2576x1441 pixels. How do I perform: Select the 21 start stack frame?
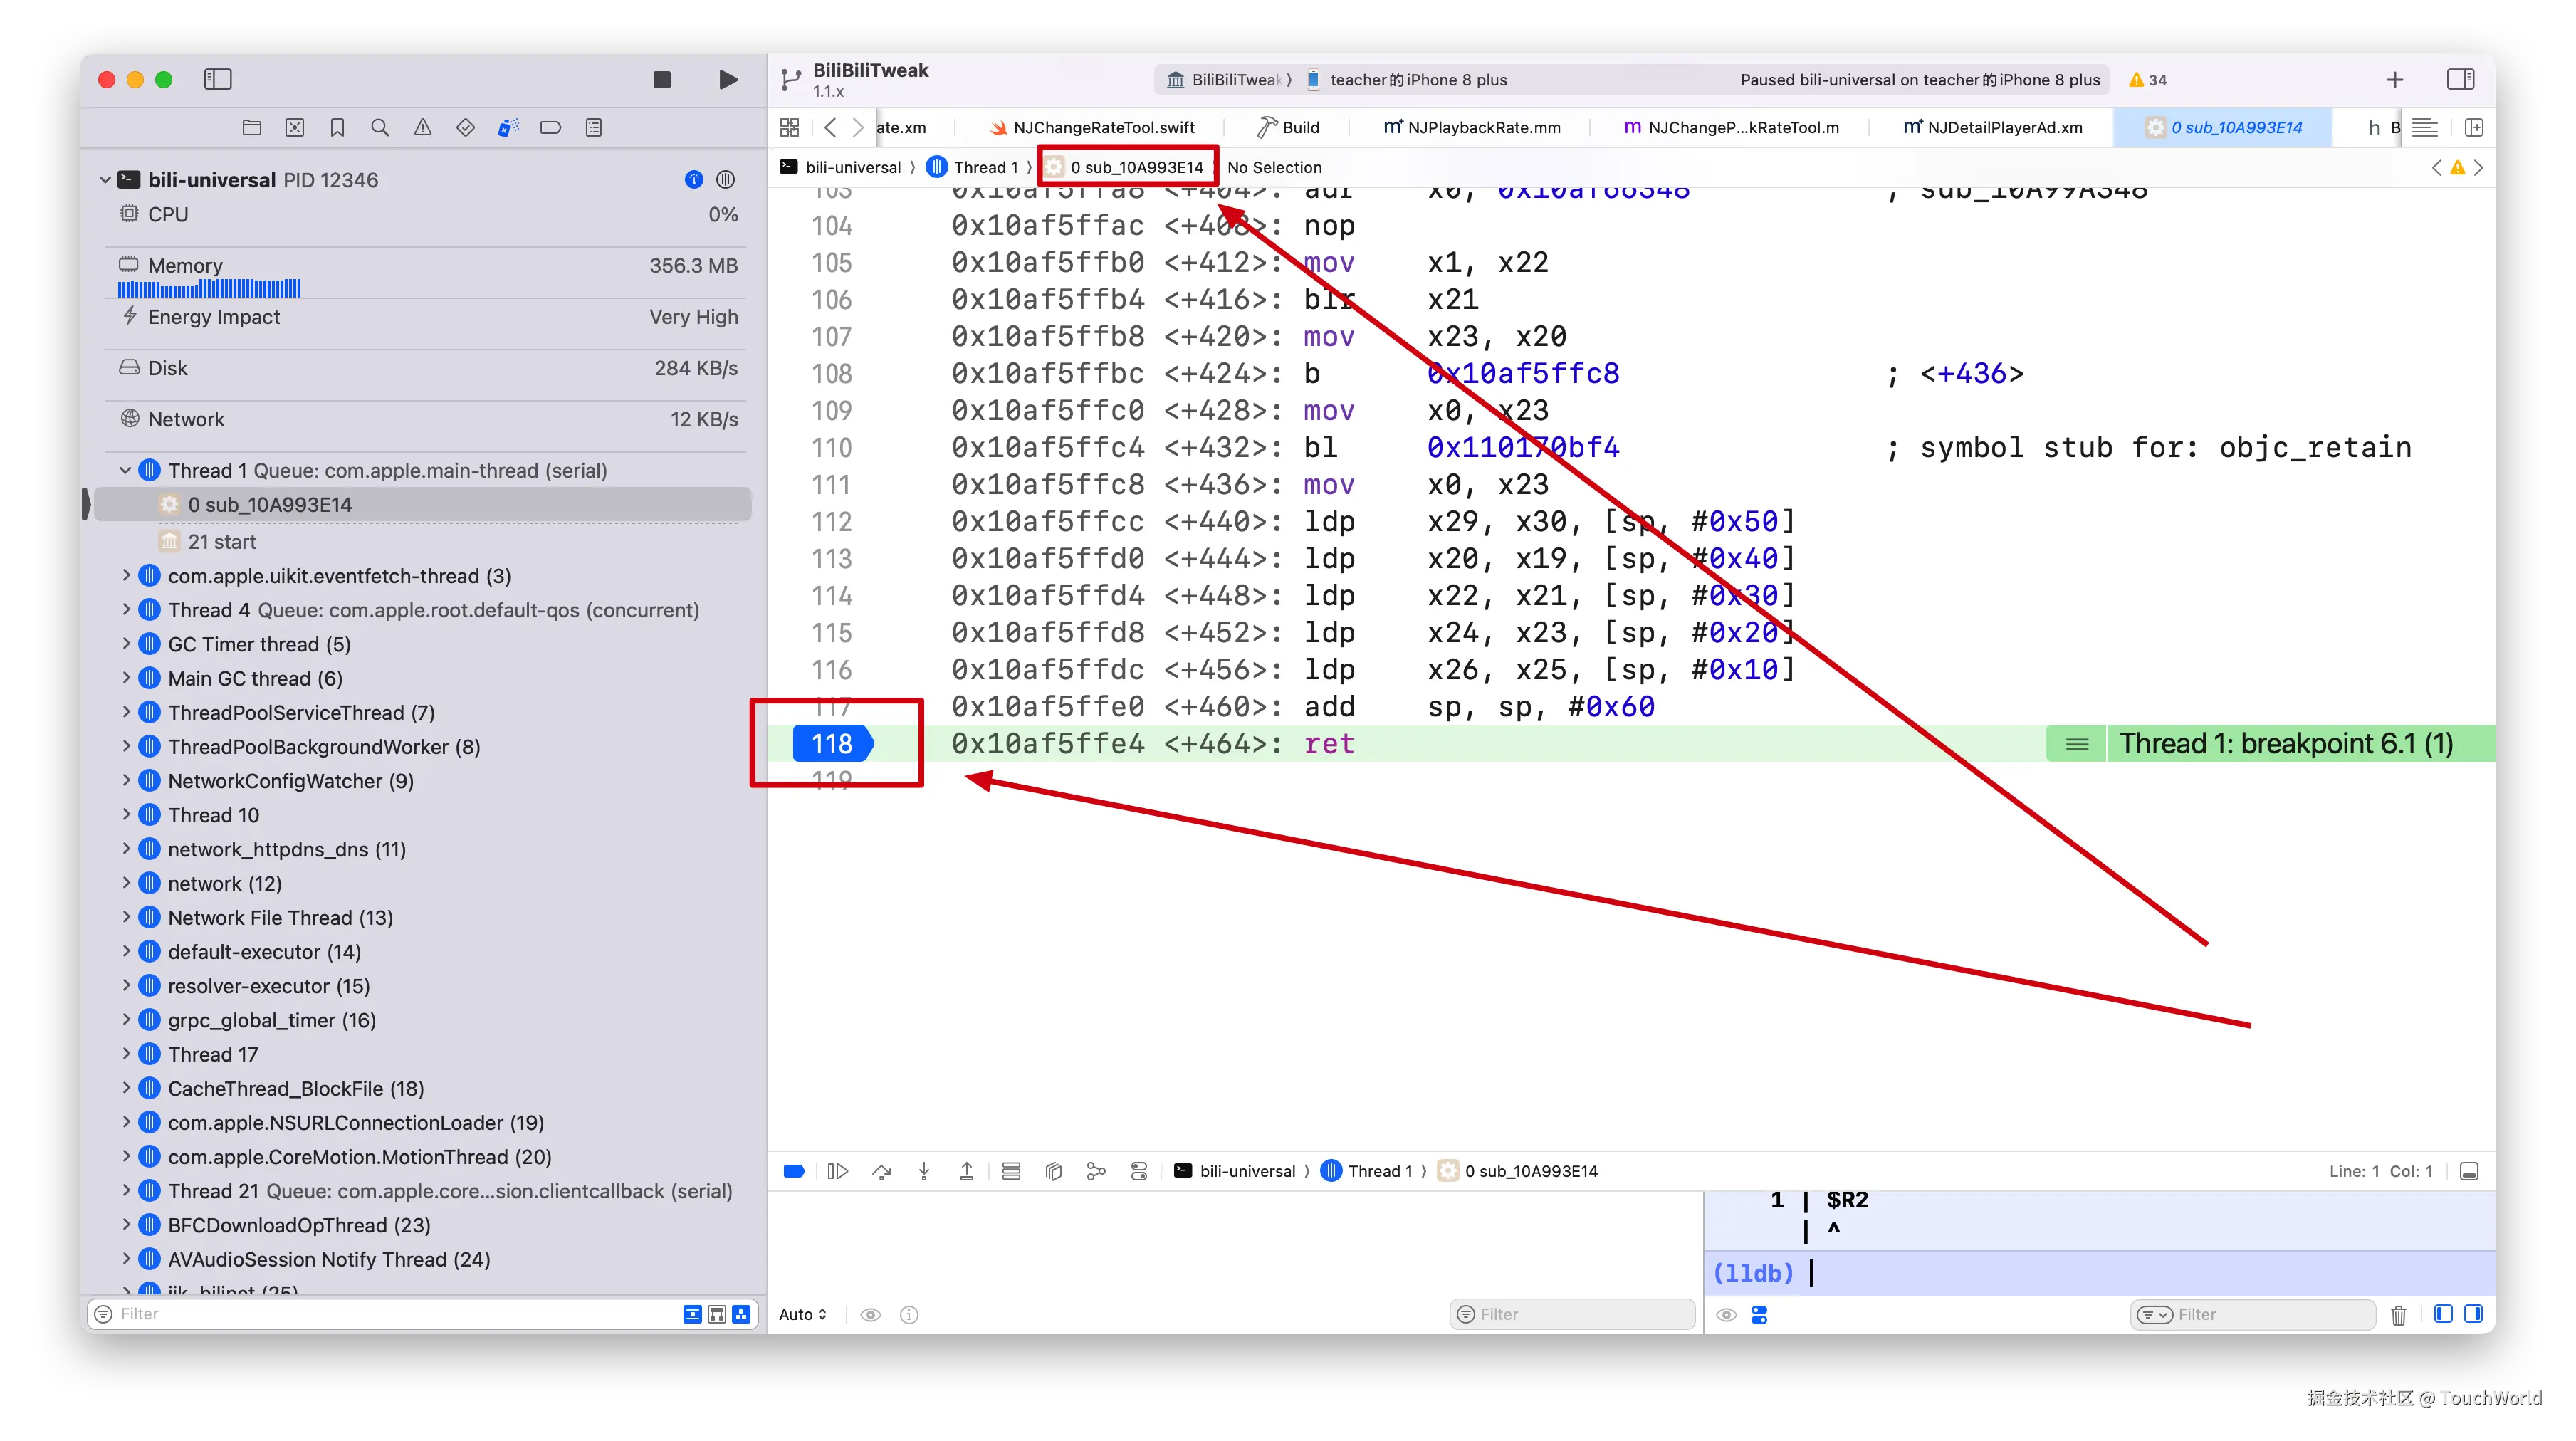(x=222, y=542)
